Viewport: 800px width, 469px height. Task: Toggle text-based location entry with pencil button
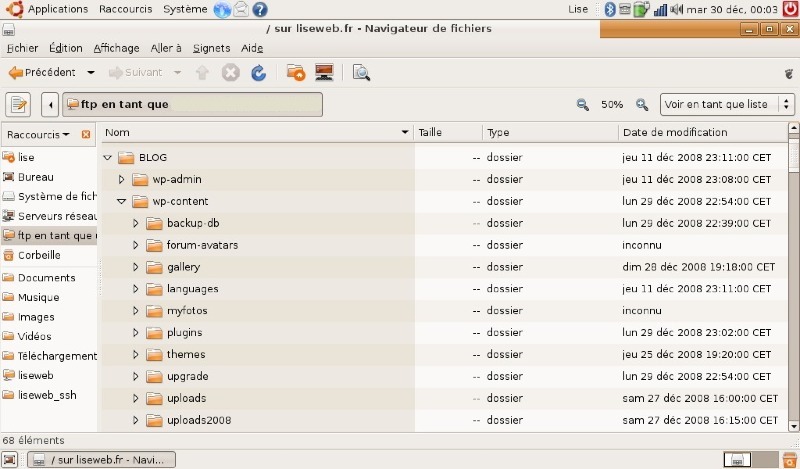[19, 104]
